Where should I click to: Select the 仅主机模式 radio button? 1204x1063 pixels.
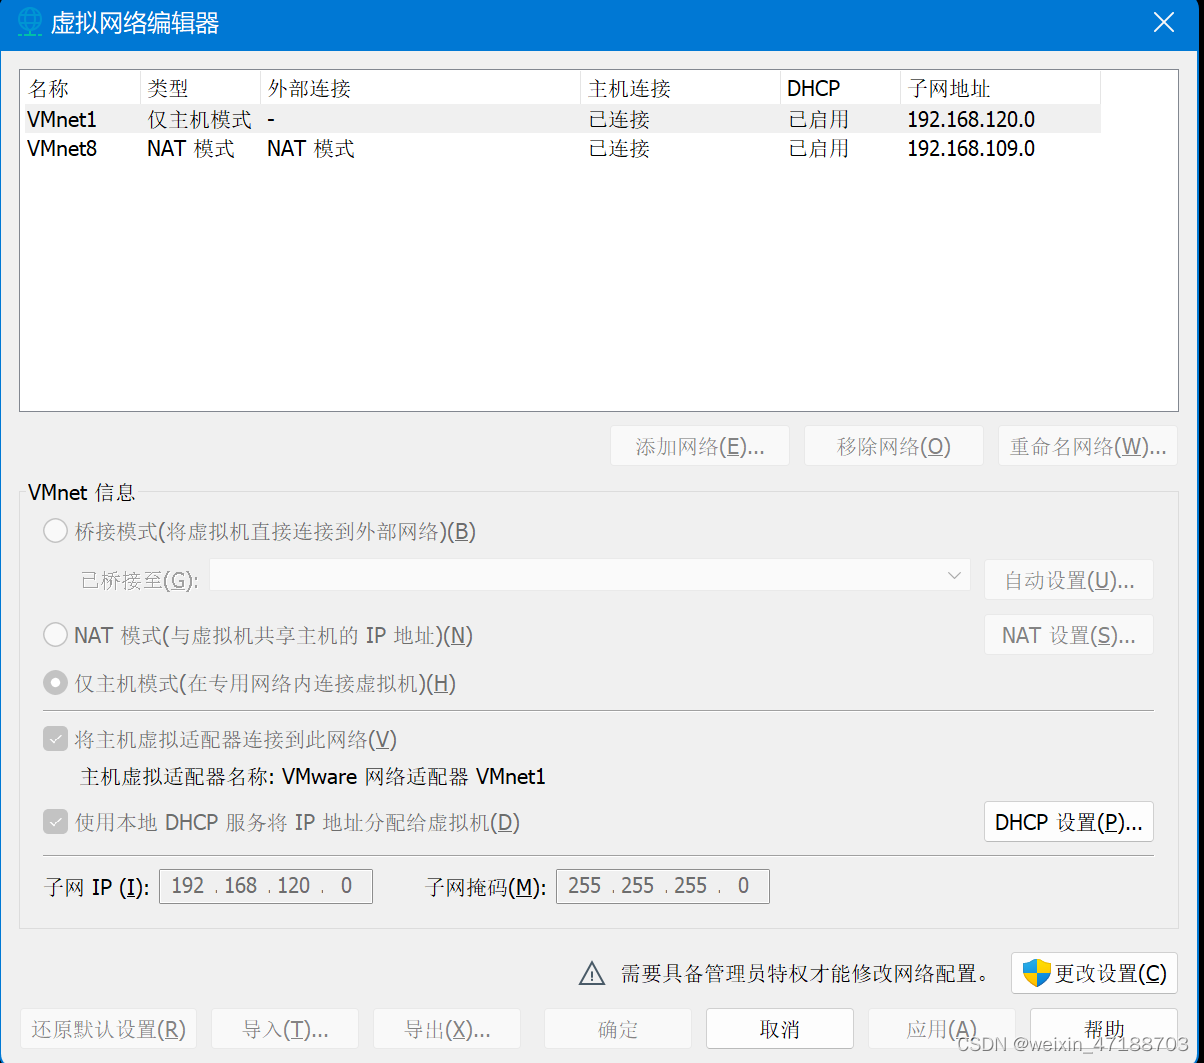(x=55, y=683)
